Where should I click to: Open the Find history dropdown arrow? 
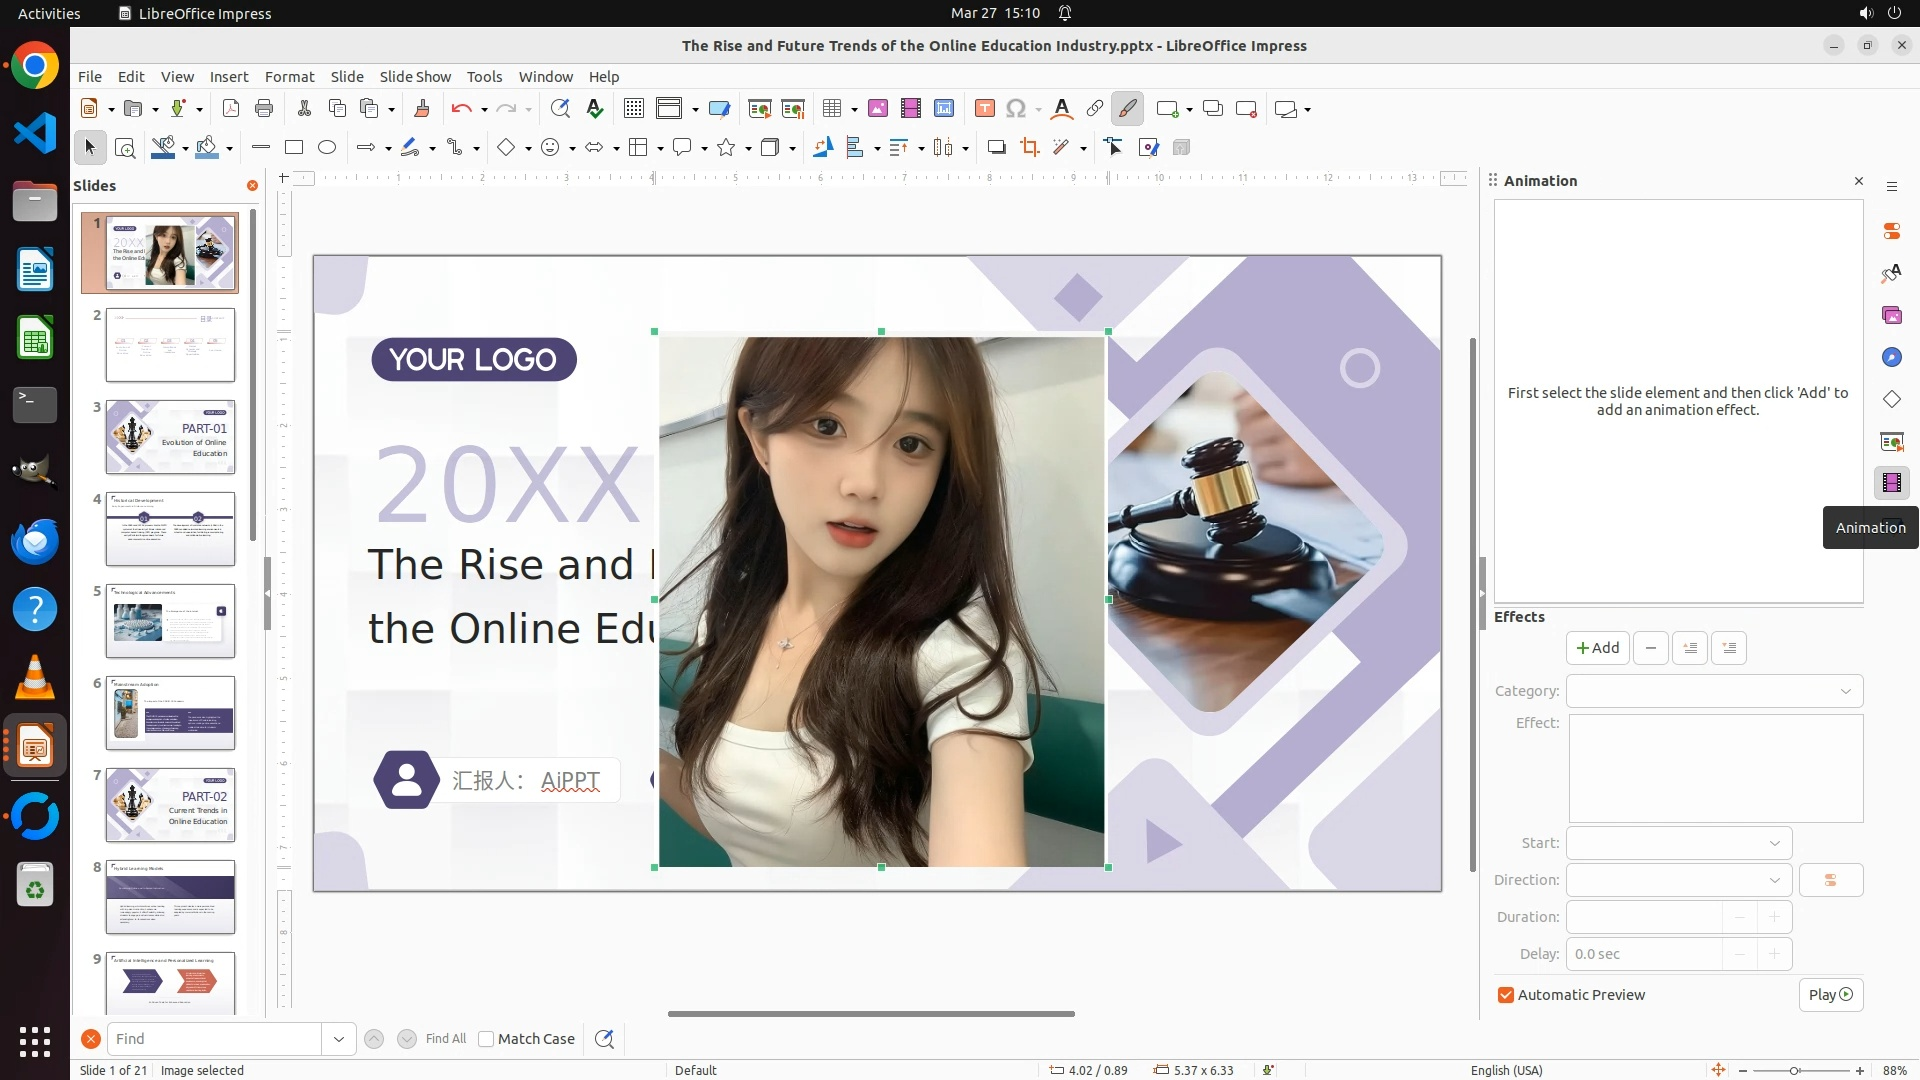339,1039
